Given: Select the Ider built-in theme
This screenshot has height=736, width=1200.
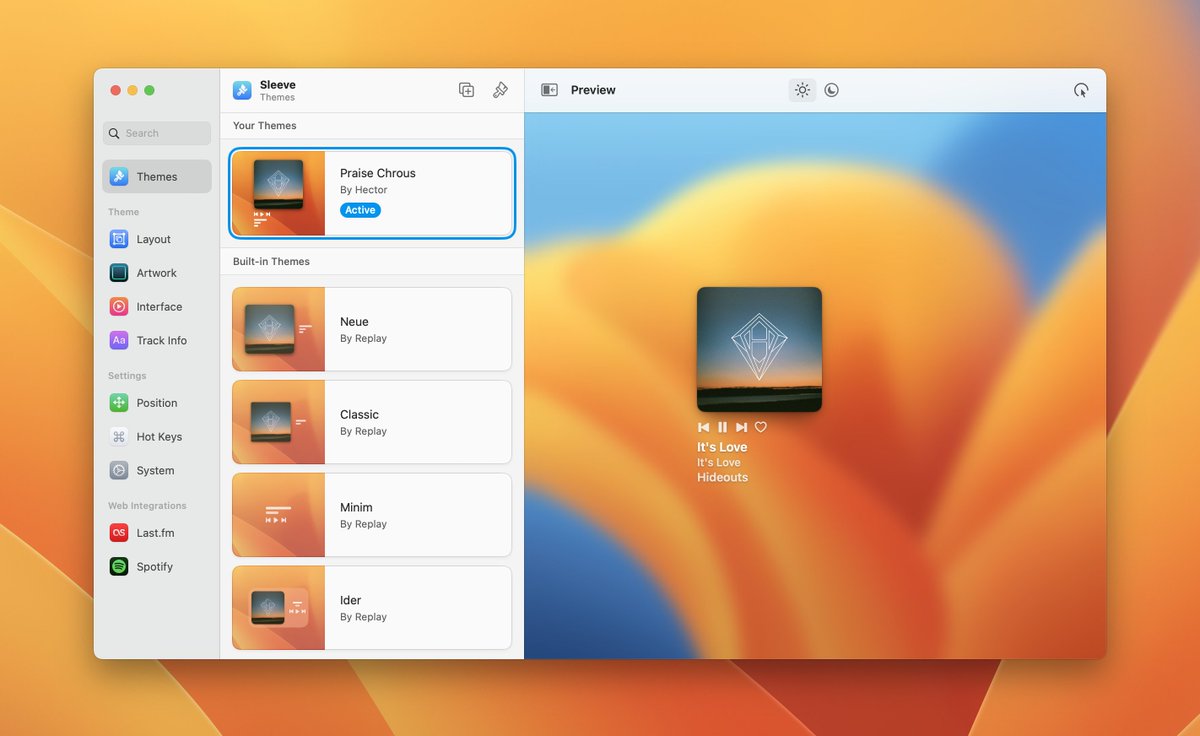Looking at the screenshot, I should 372,608.
